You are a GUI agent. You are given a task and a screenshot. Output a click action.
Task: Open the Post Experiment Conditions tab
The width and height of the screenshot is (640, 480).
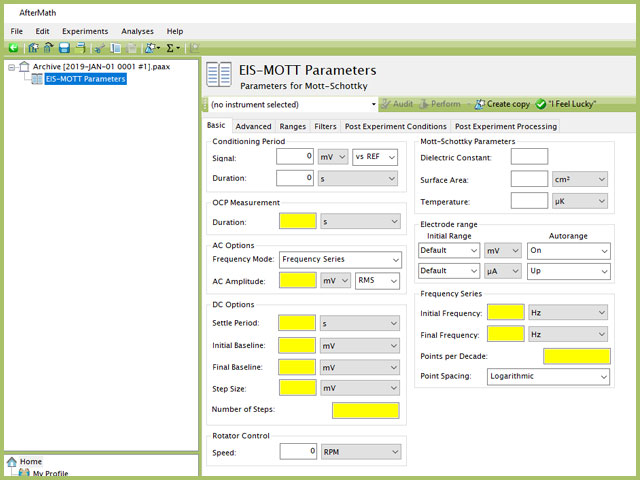point(396,127)
